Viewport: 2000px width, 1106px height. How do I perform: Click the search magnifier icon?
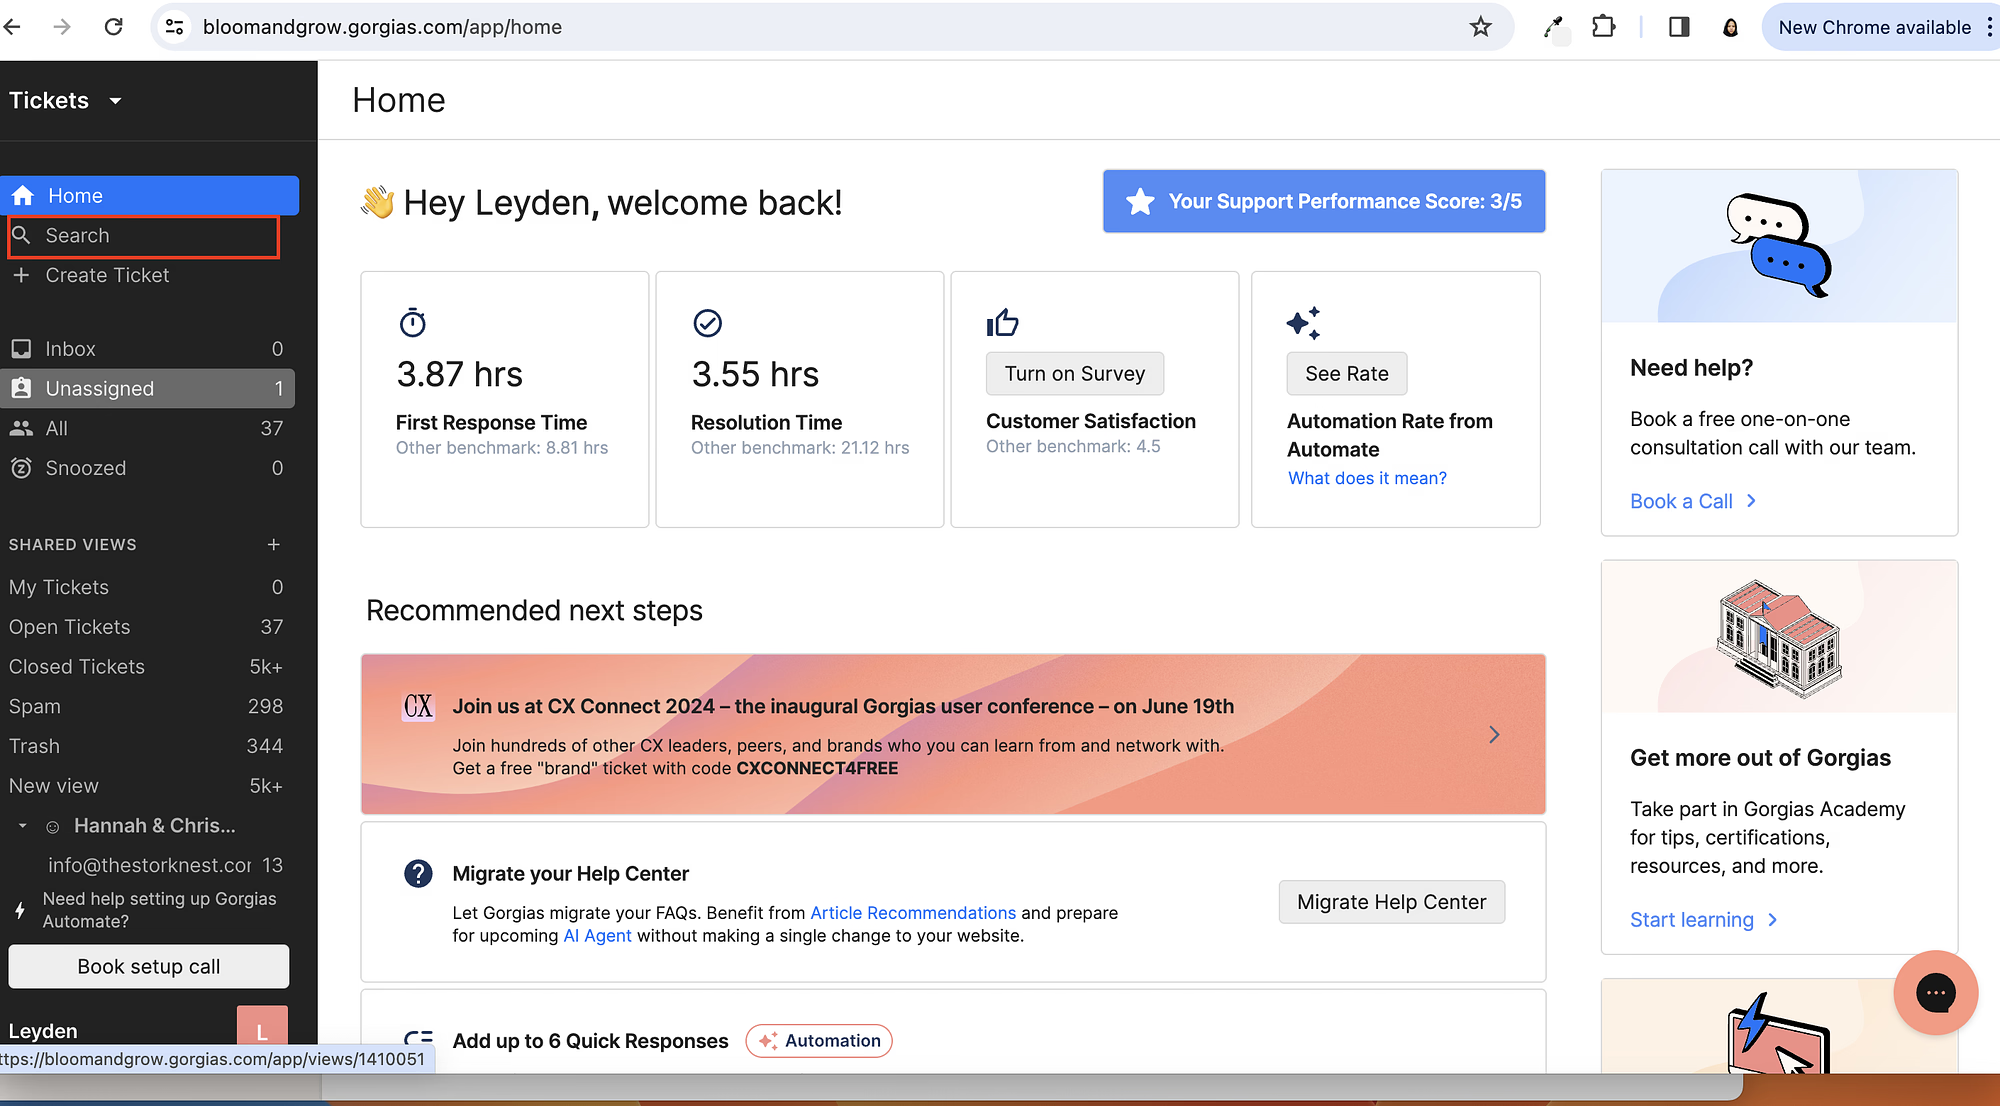coord(21,236)
